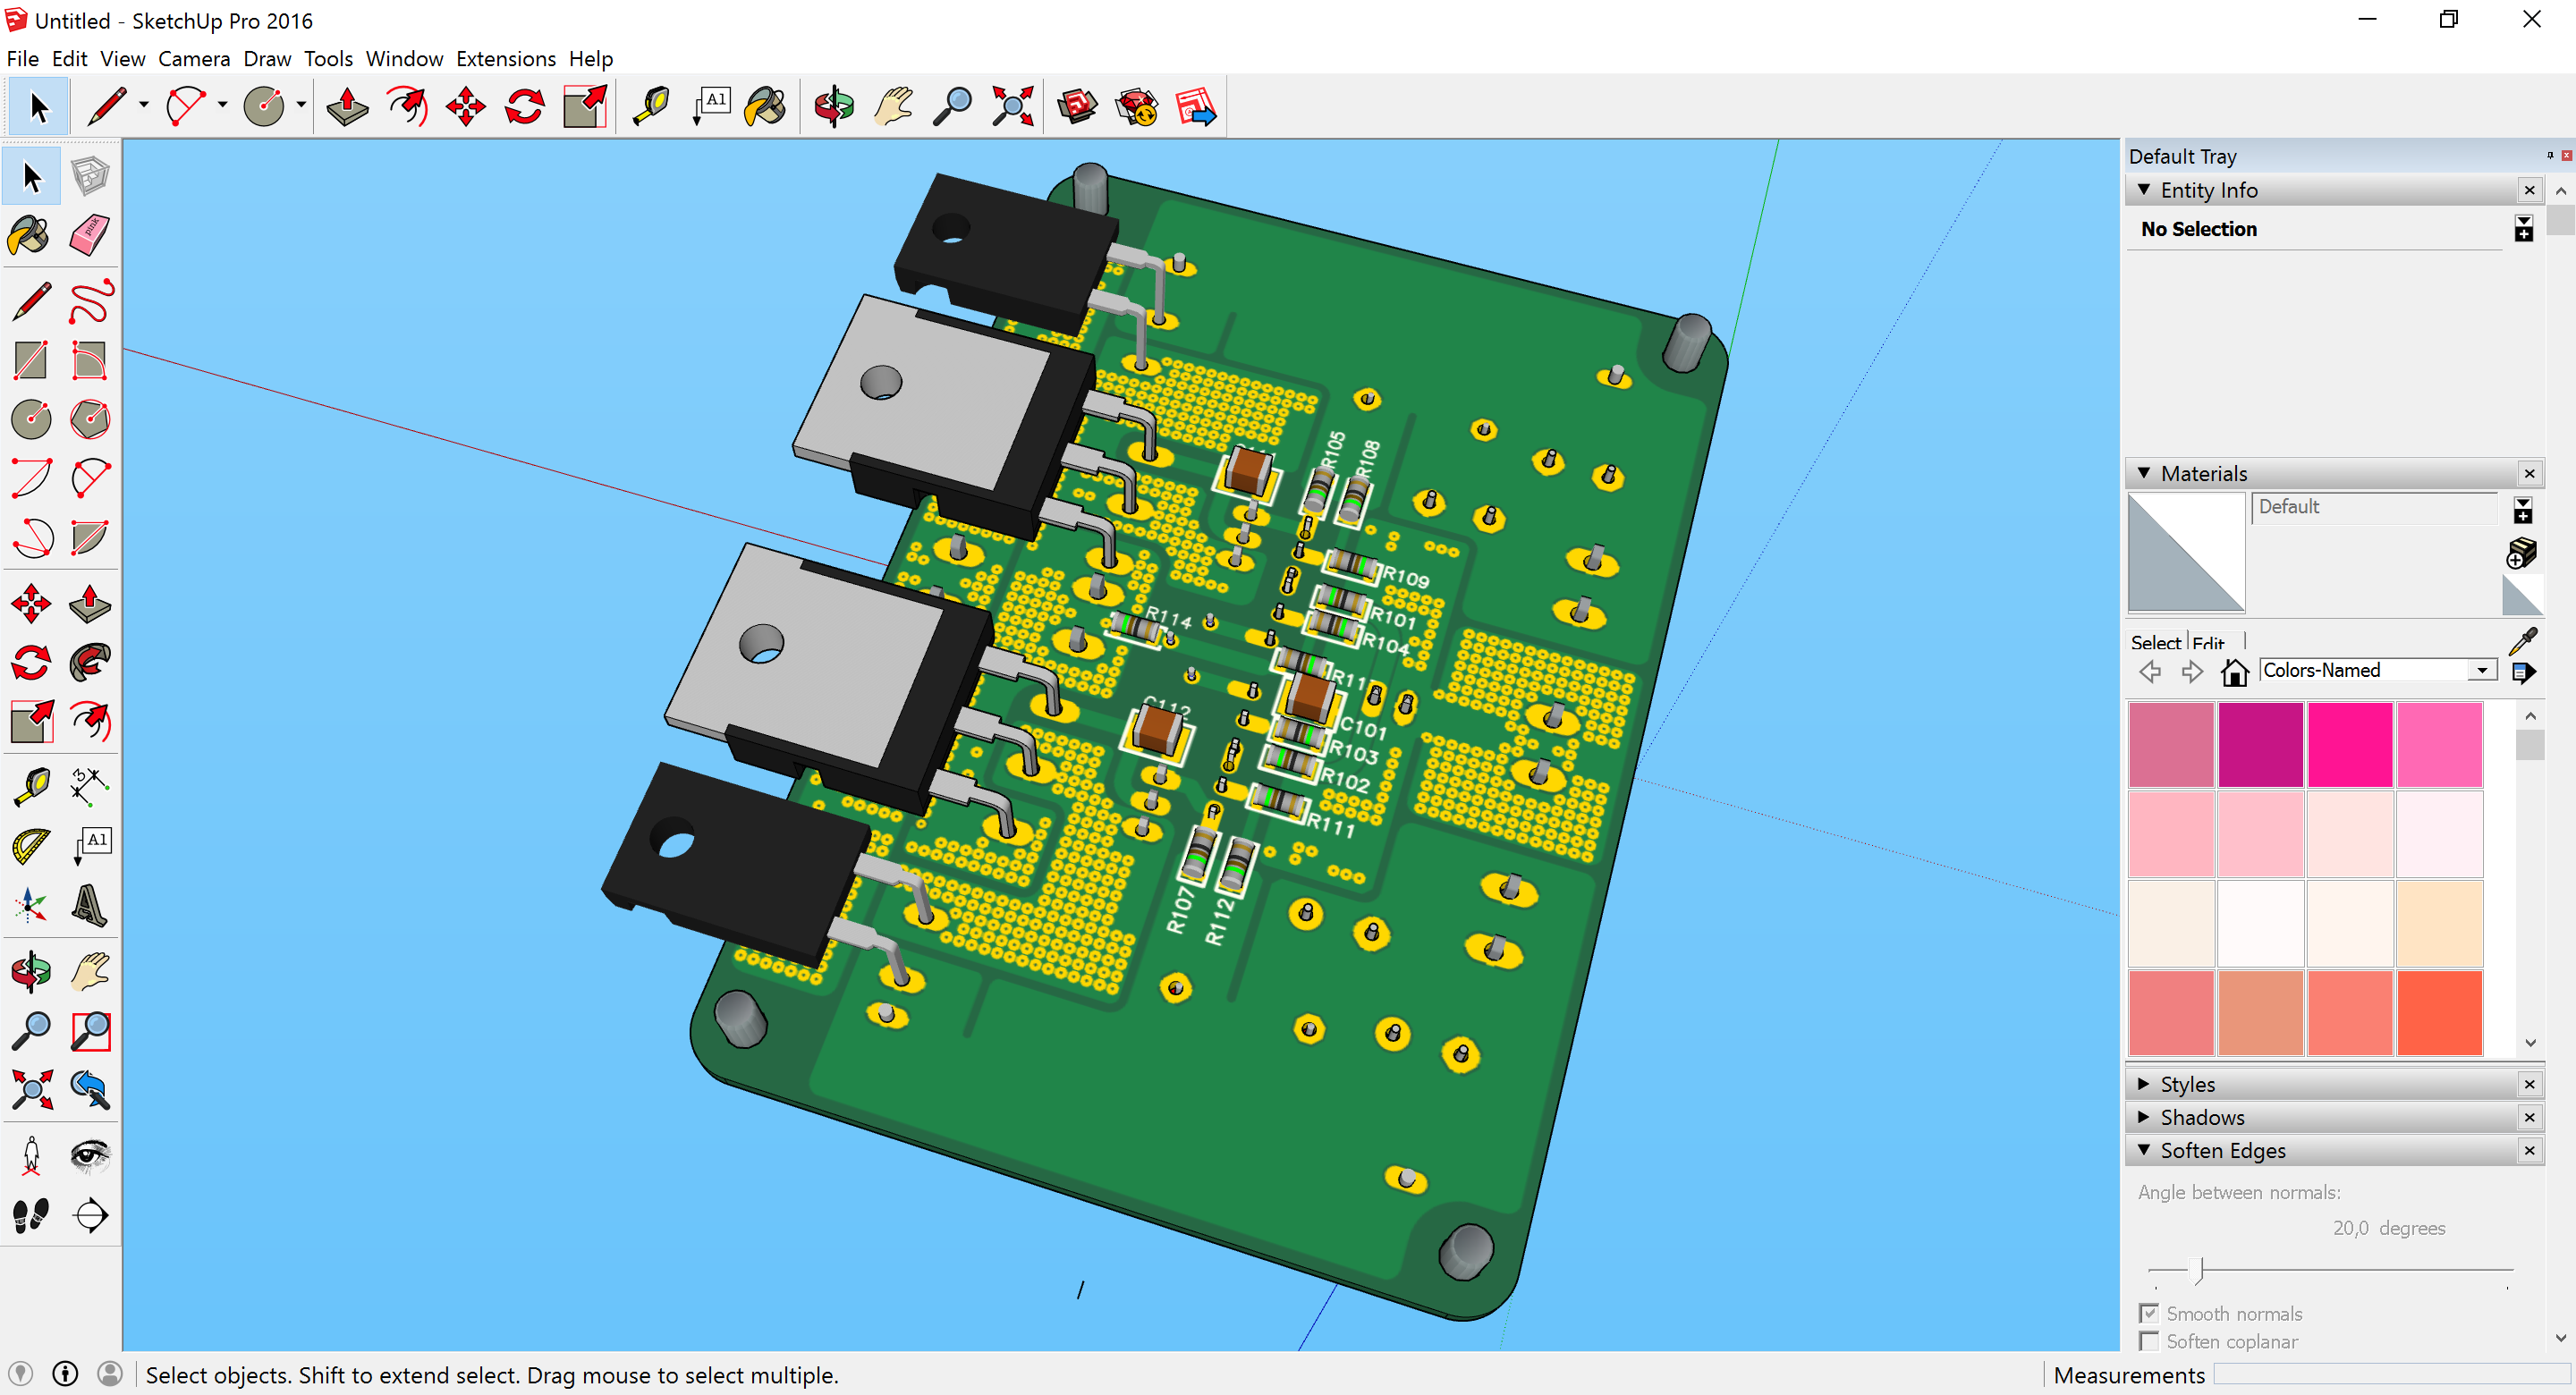Pick the Polygon tool in side toolbar
Image resolution: width=2576 pixels, height=1395 pixels.
coord(90,419)
